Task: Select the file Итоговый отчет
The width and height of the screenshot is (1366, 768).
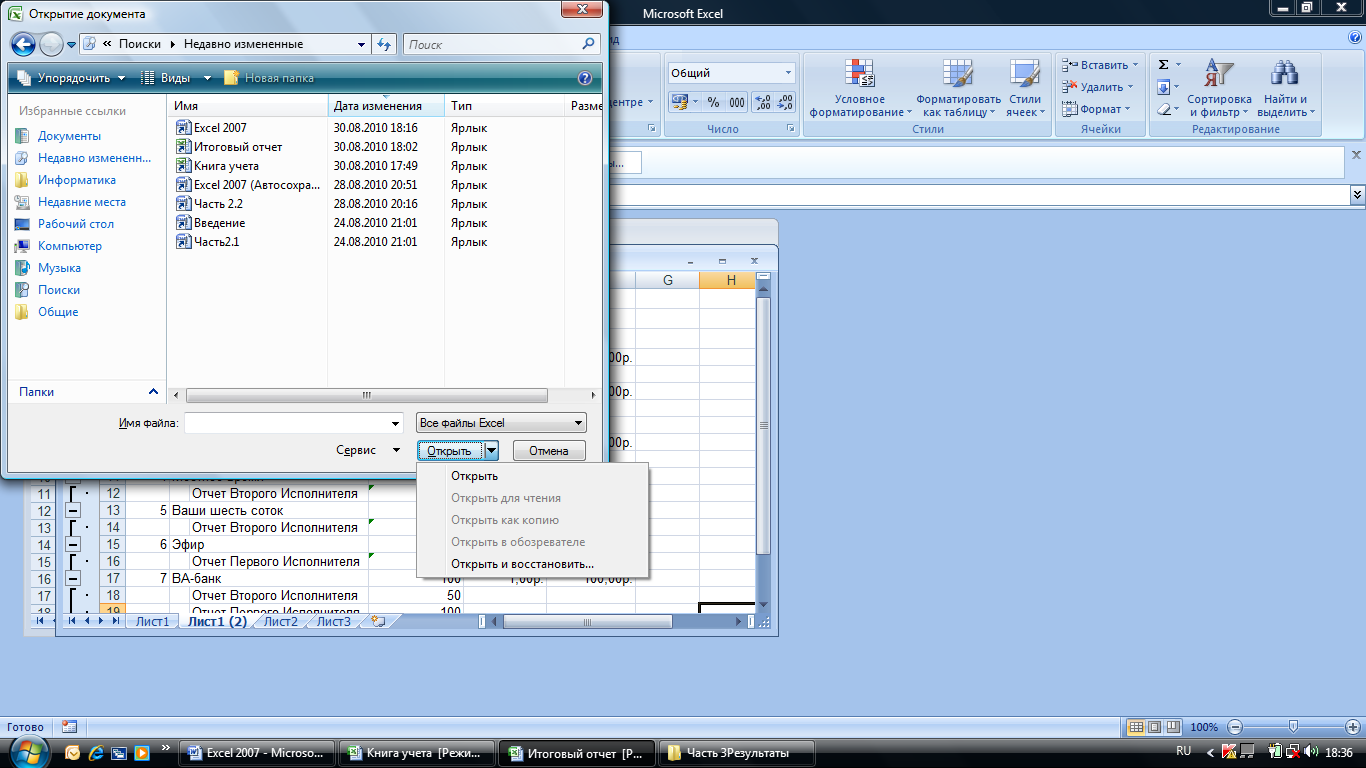Action: [238, 147]
